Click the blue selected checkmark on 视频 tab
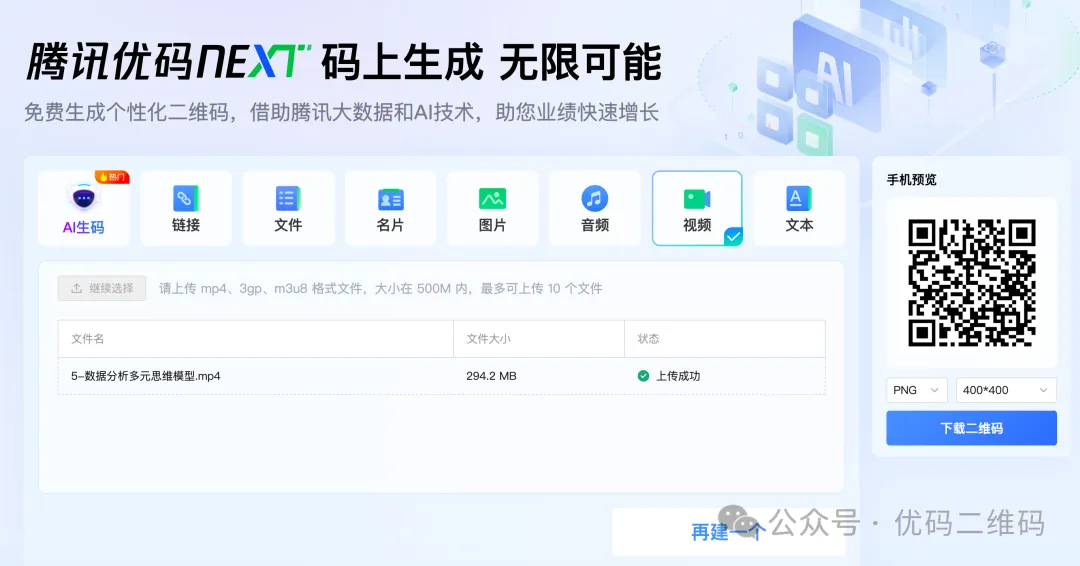The image size is (1080, 566). (x=733, y=237)
